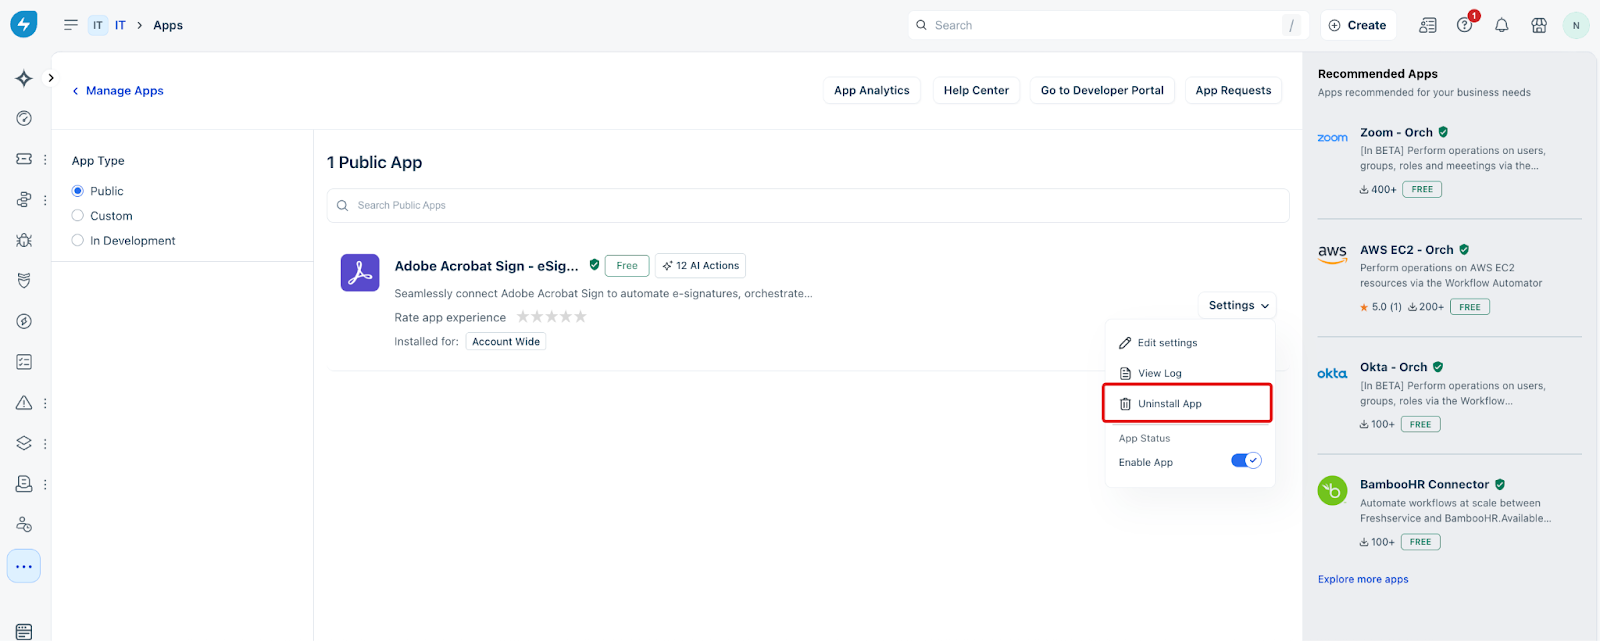Click the Zoom logo in Recommended Apps
Screen dimensions: 1600x641
point(1332,138)
